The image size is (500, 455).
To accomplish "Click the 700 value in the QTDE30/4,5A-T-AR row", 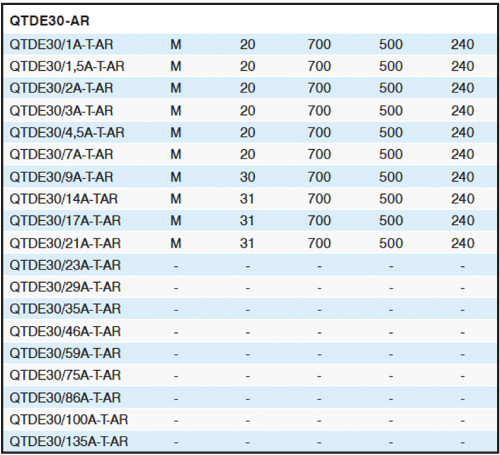I will coord(319,133).
